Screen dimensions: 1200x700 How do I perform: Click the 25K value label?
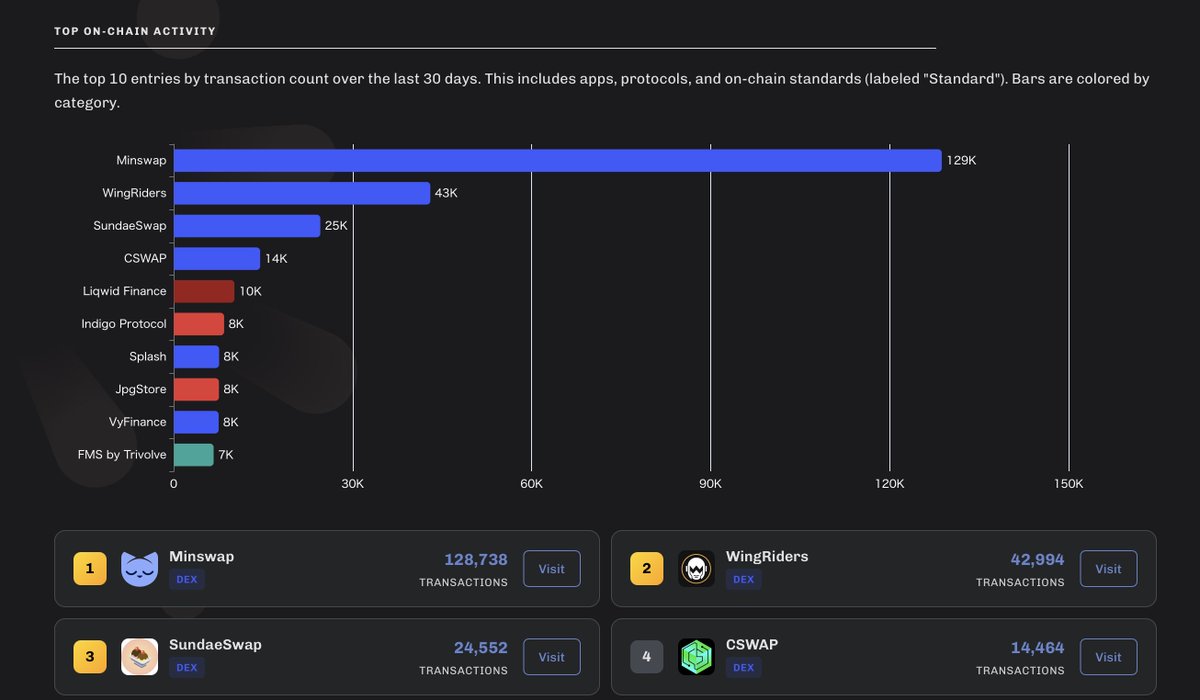336,226
